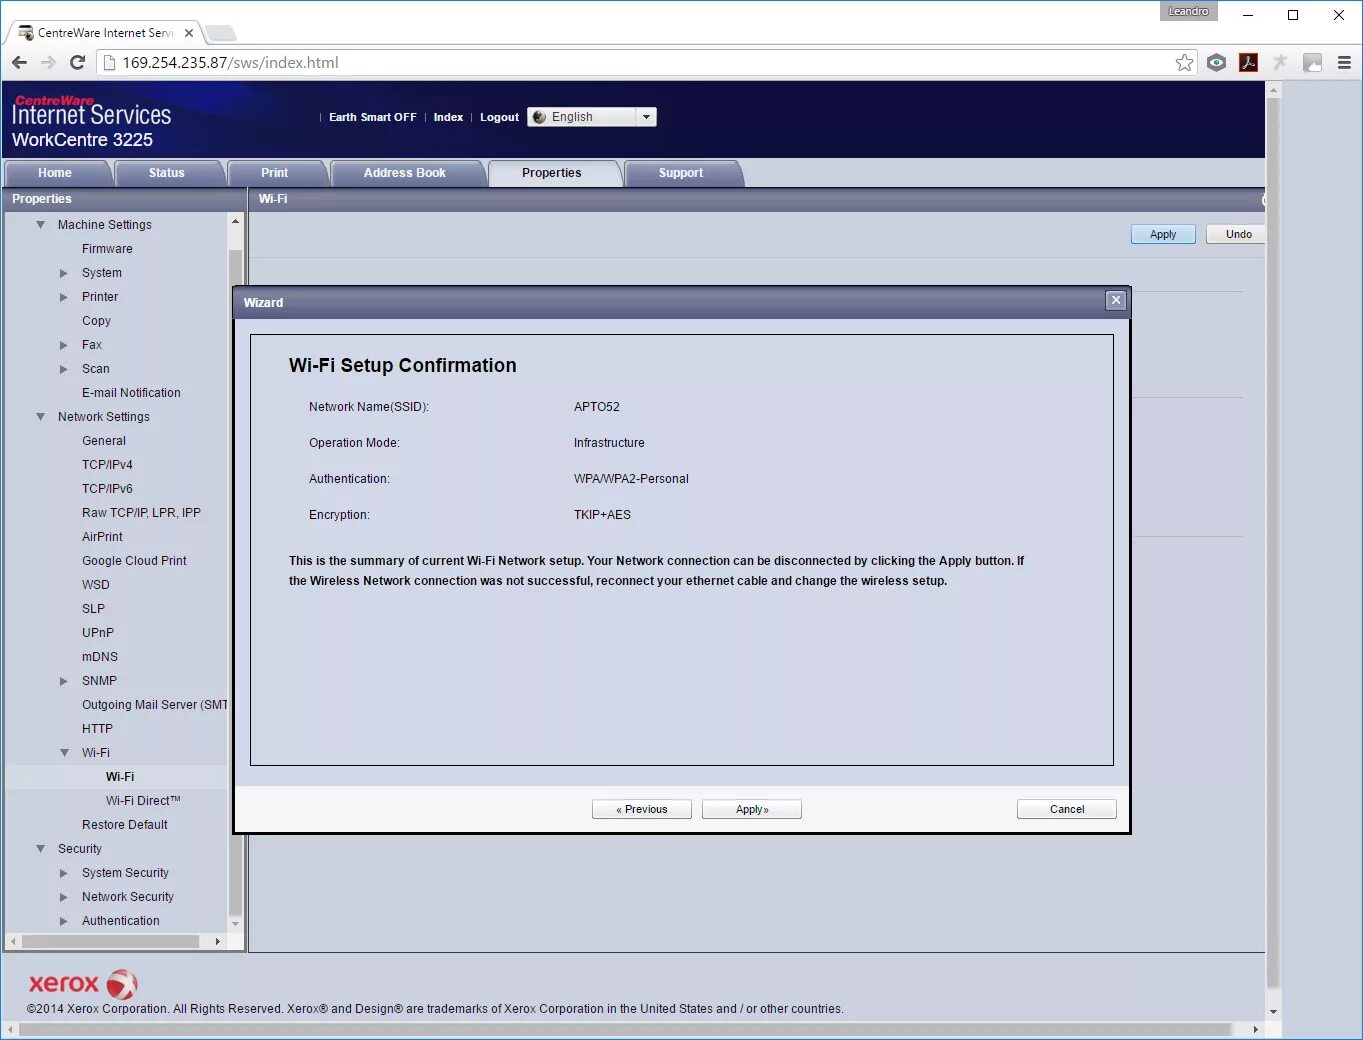The height and width of the screenshot is (1040, 1363).
Task: Bookmark the page with the star icon
Action: (x=1184, y=63)
